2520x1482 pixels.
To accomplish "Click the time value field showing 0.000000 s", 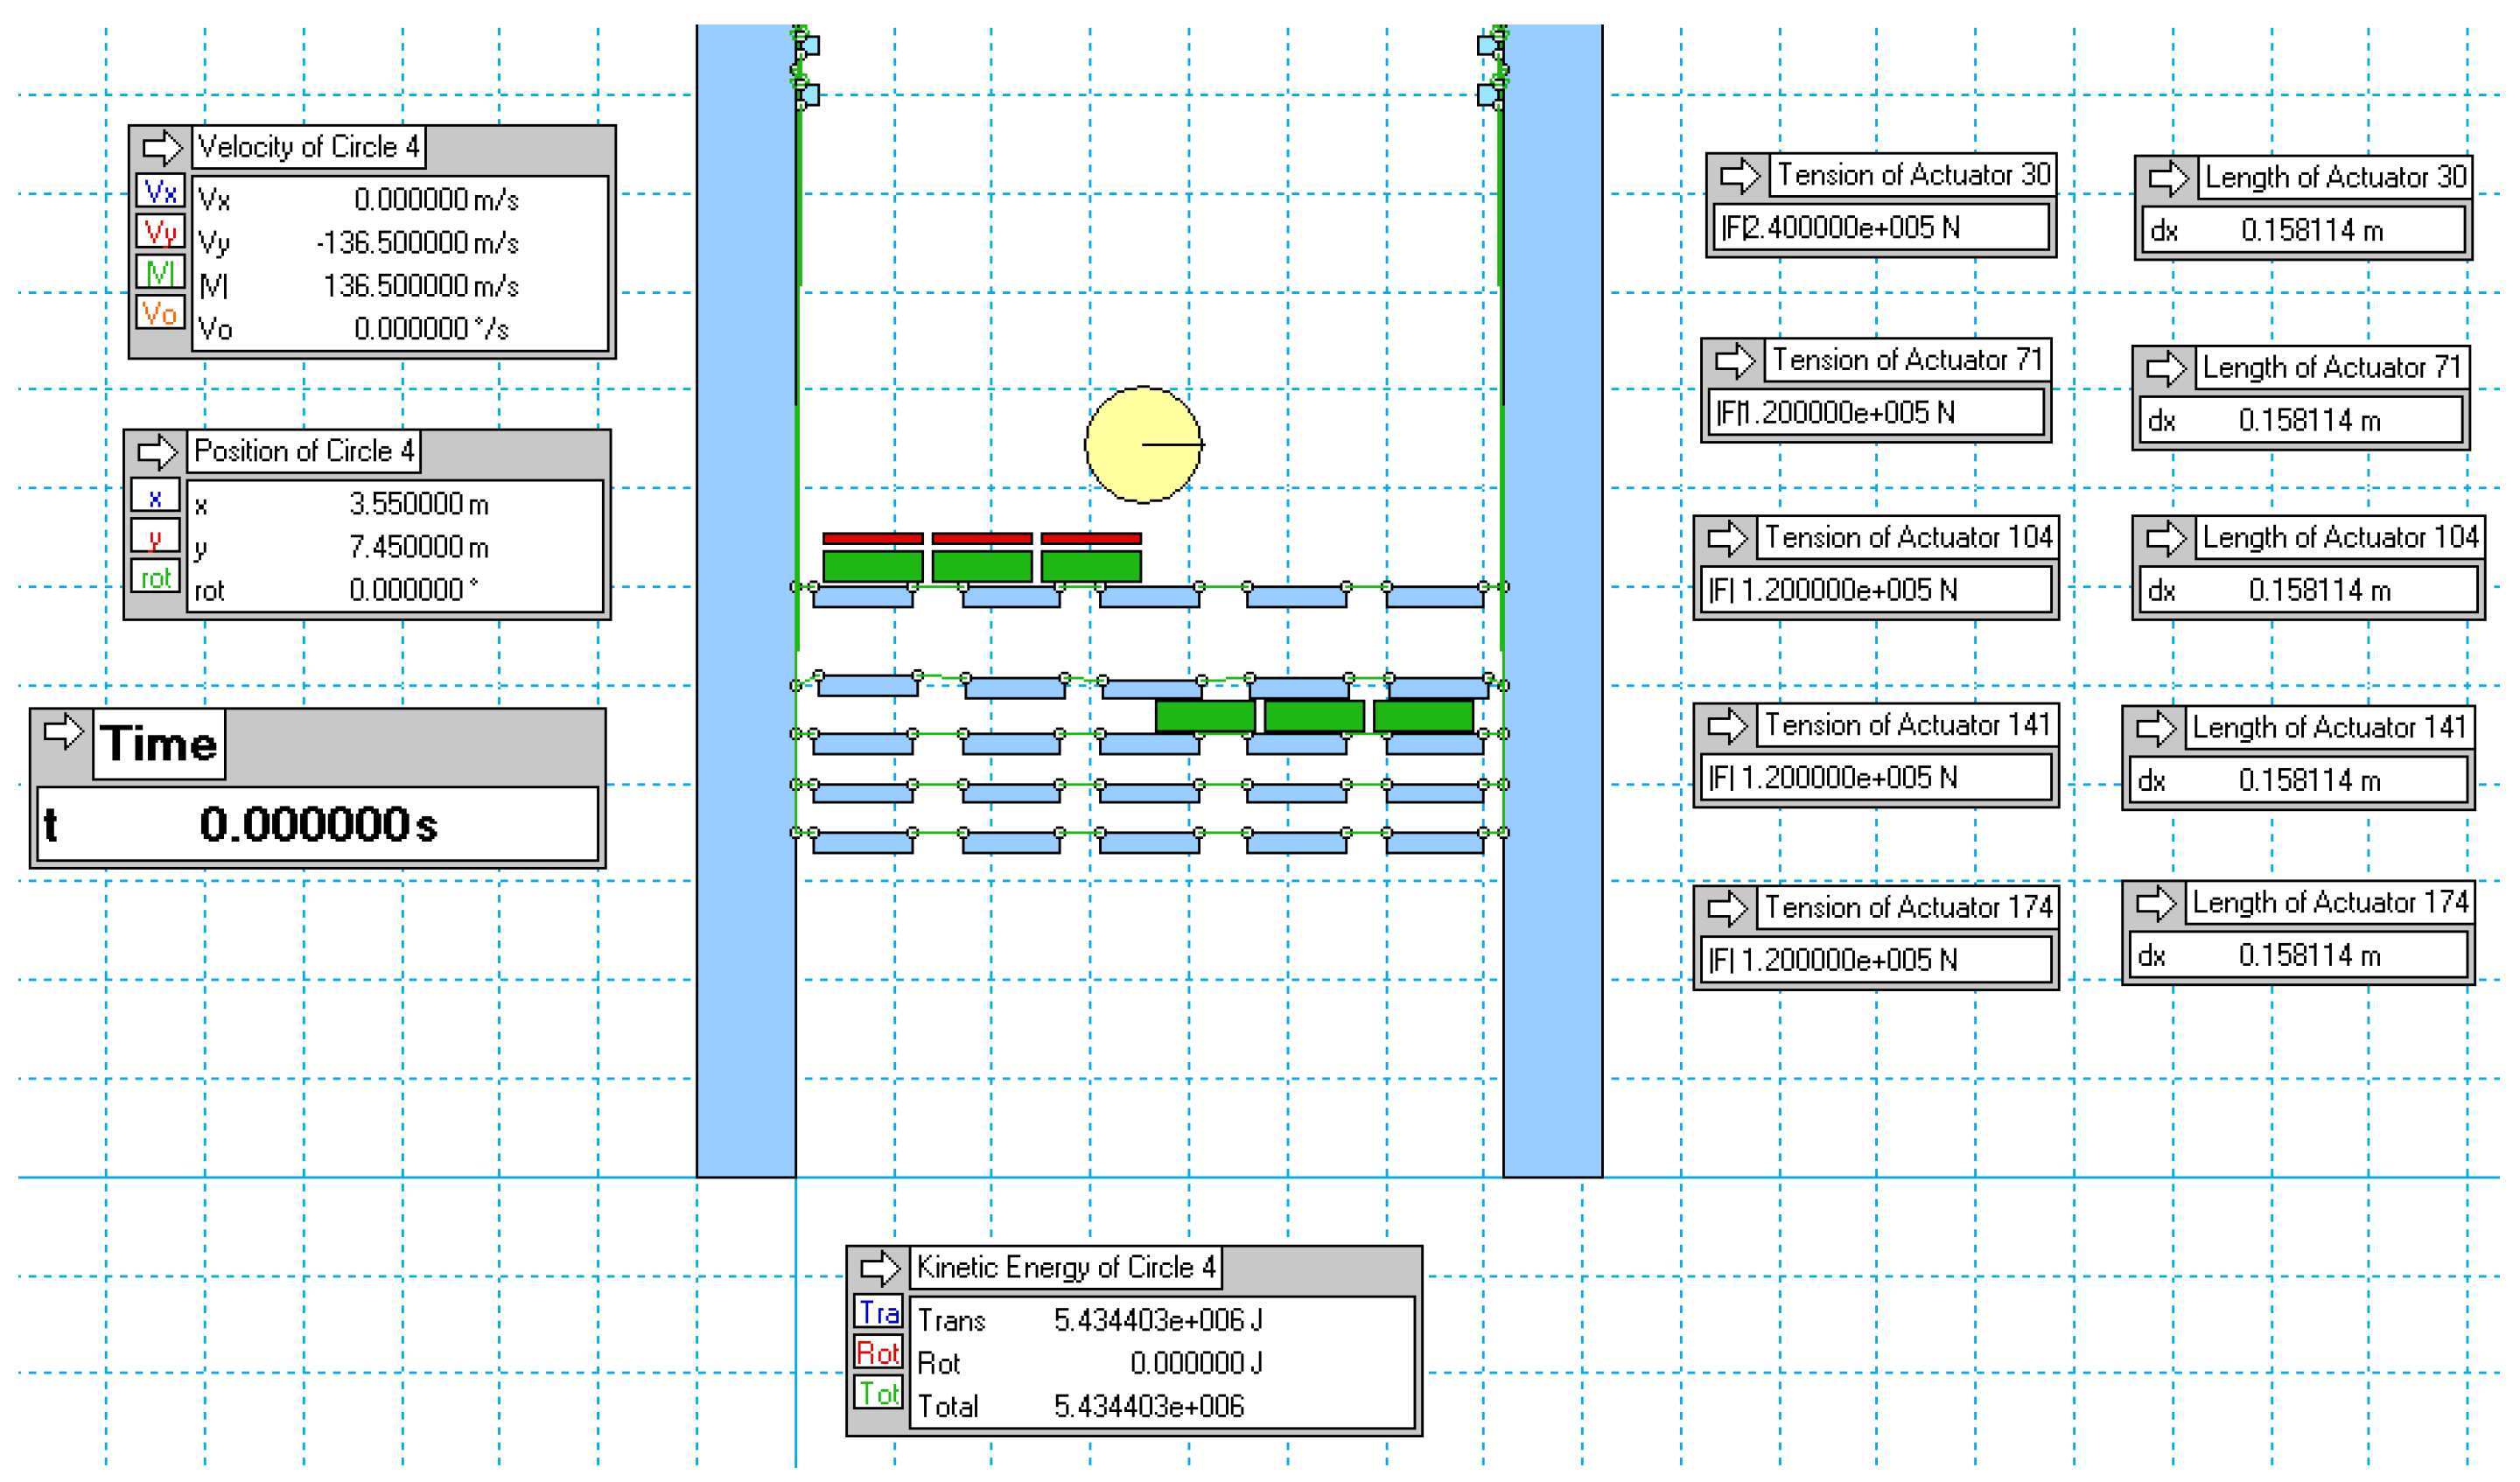I will click(318, 825).
